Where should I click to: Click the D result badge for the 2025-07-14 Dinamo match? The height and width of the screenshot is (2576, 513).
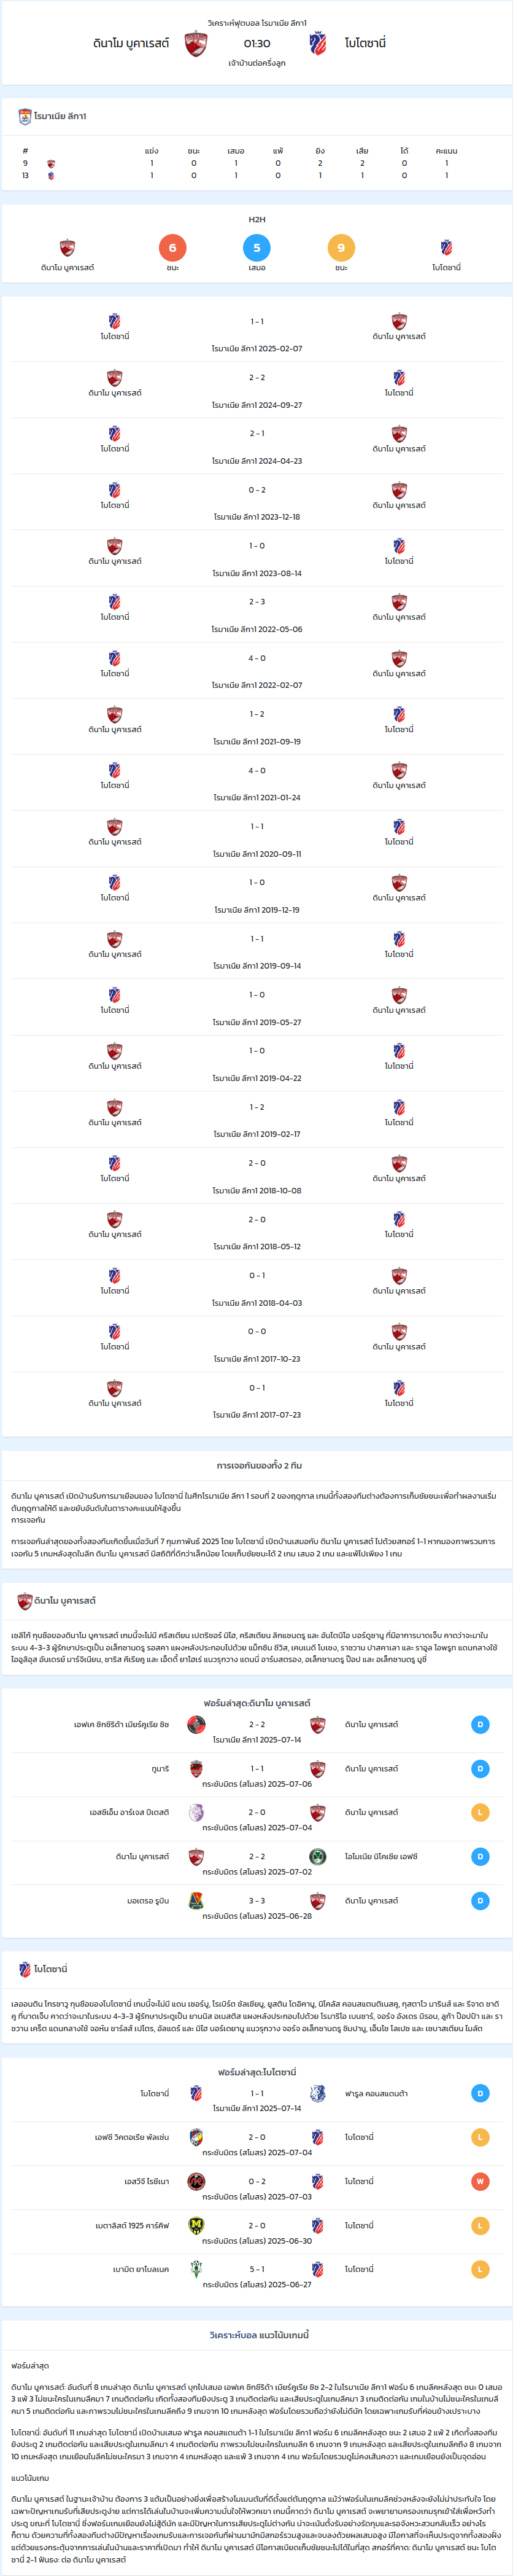[480, 1724]
